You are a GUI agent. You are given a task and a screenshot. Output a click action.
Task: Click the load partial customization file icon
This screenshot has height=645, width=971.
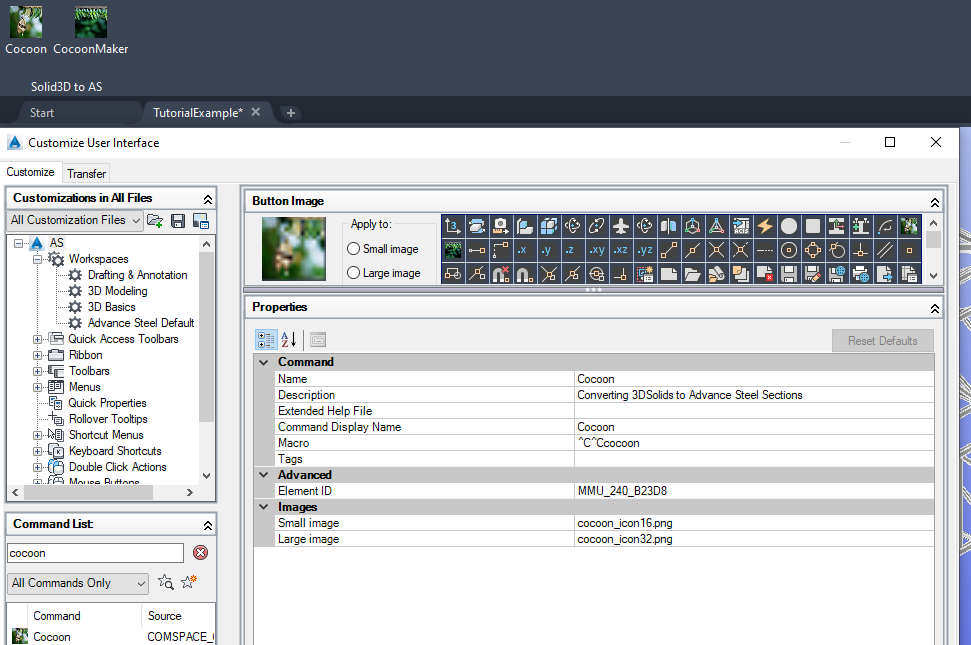click(x=155, y=221)
